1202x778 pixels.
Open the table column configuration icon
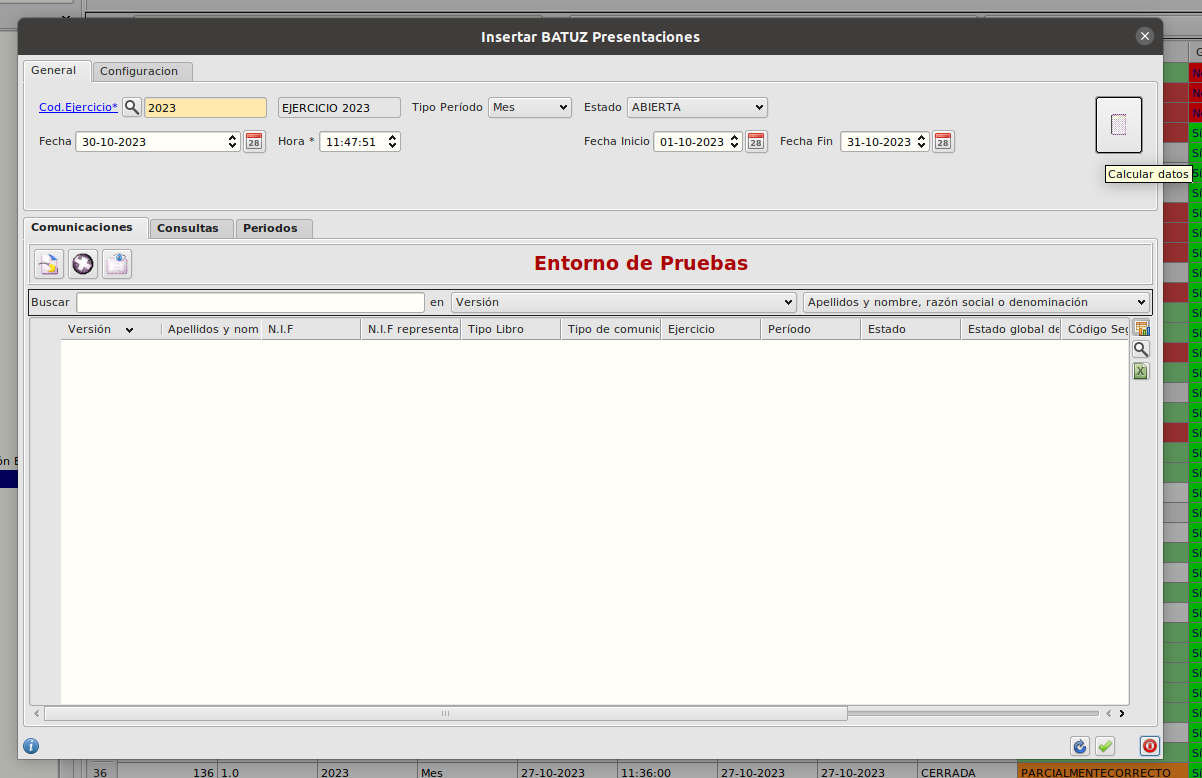click(x=1141, y=328)
